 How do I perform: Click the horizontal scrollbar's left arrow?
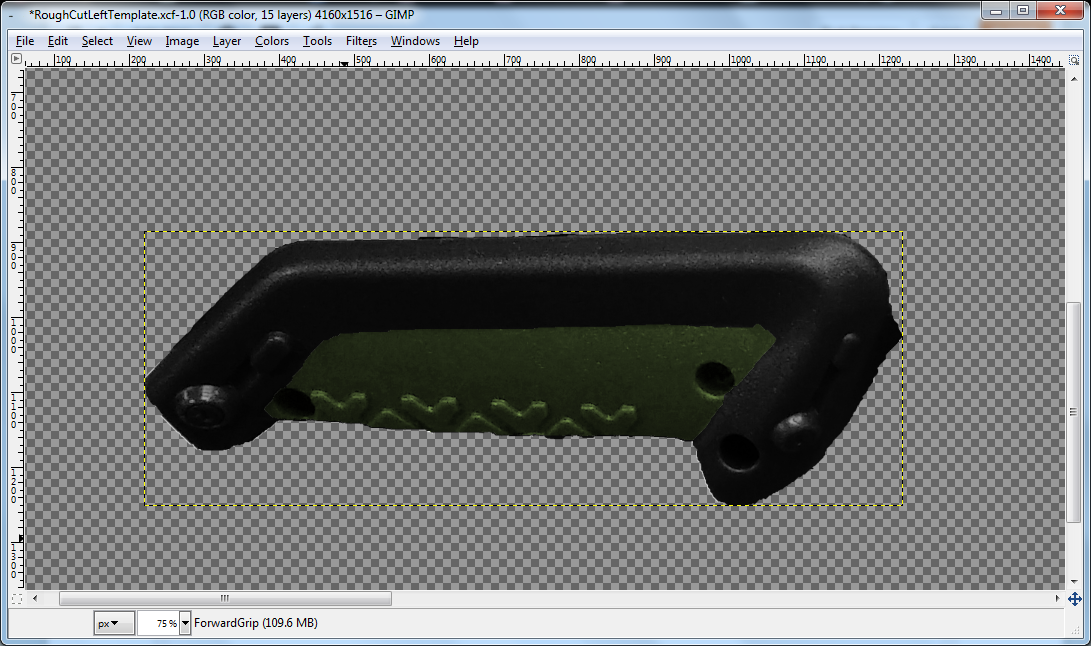click(33, 598)
